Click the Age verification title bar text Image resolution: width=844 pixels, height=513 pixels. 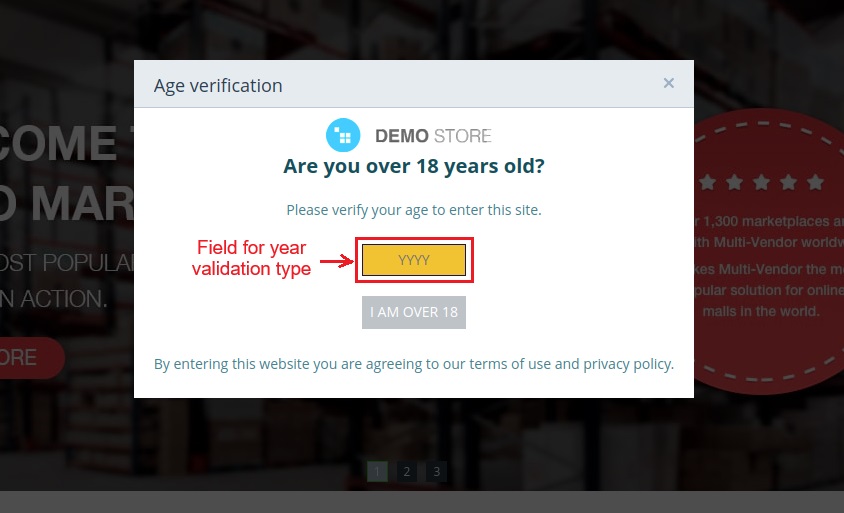pos(218,85)
